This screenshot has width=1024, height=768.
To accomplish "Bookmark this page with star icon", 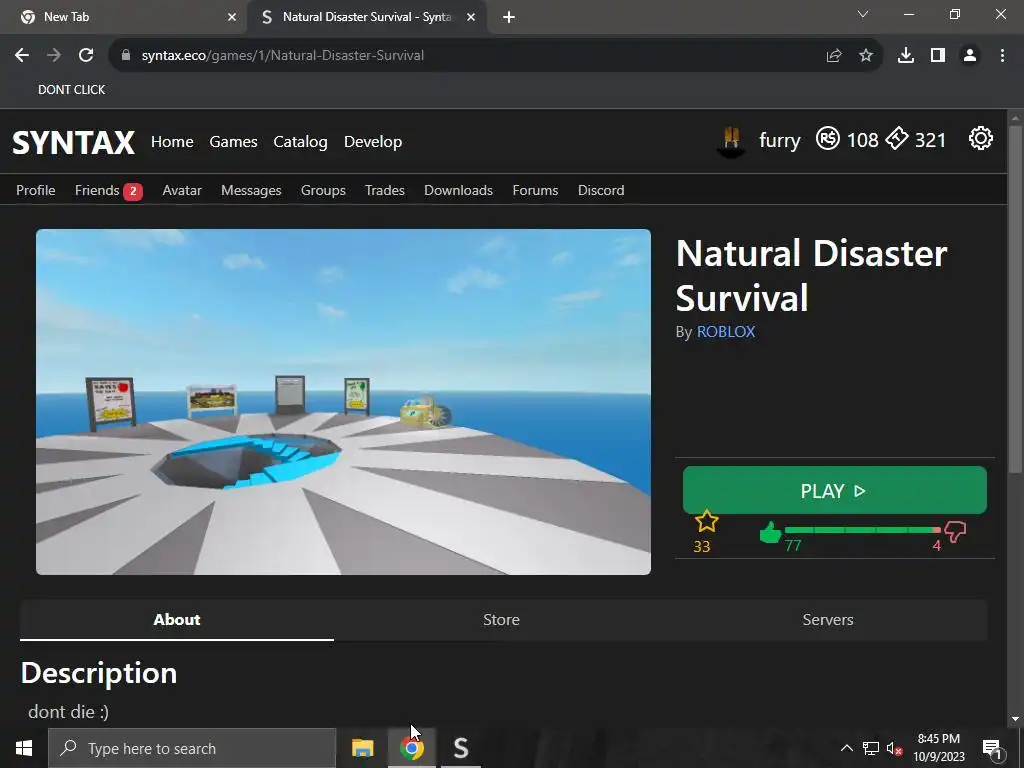I will pos(866,56).
